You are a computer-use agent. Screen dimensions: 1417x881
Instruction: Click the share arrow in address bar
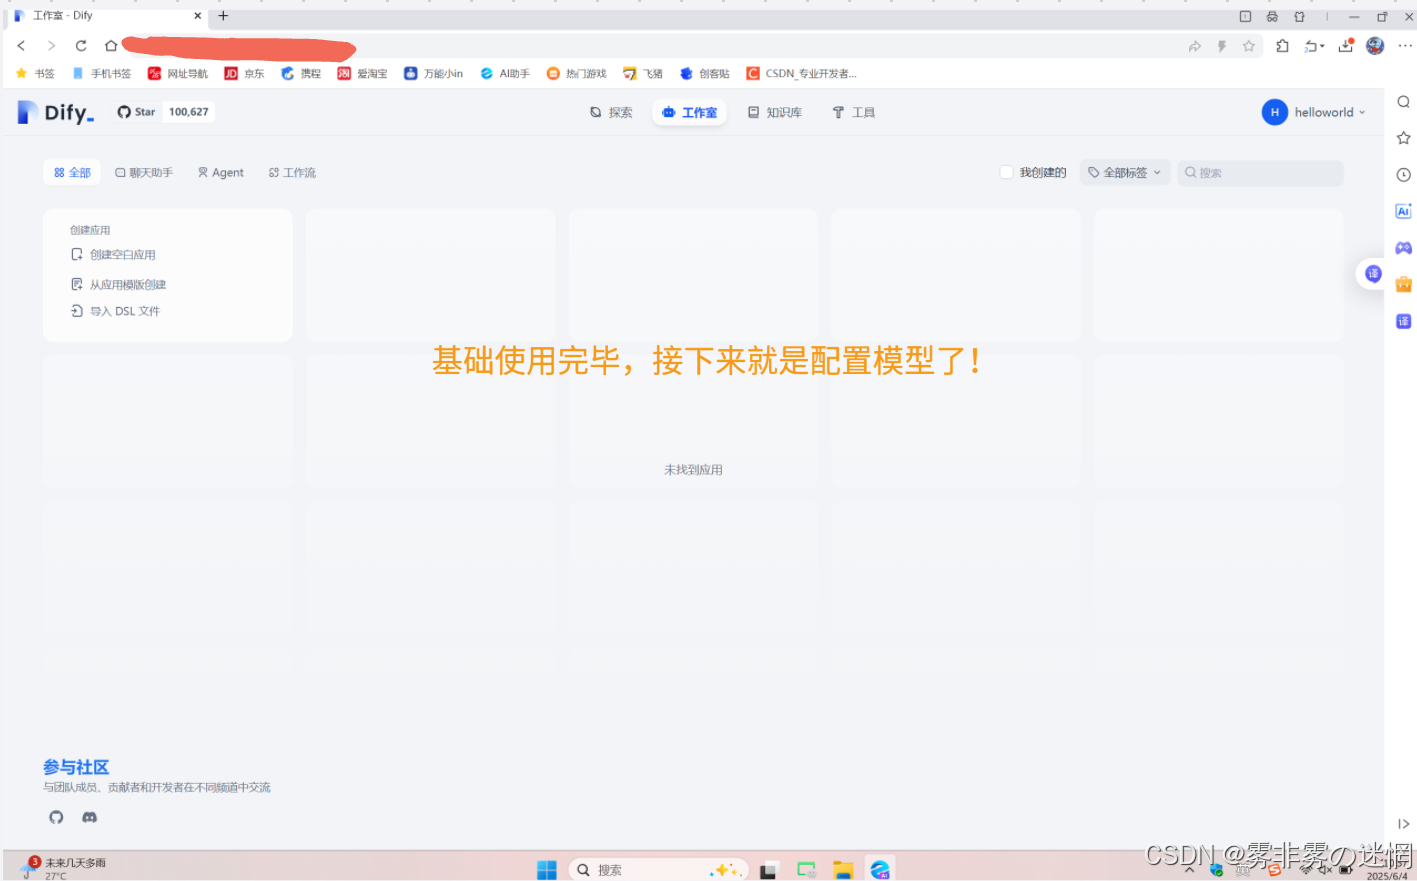[x=1194, y=46]
